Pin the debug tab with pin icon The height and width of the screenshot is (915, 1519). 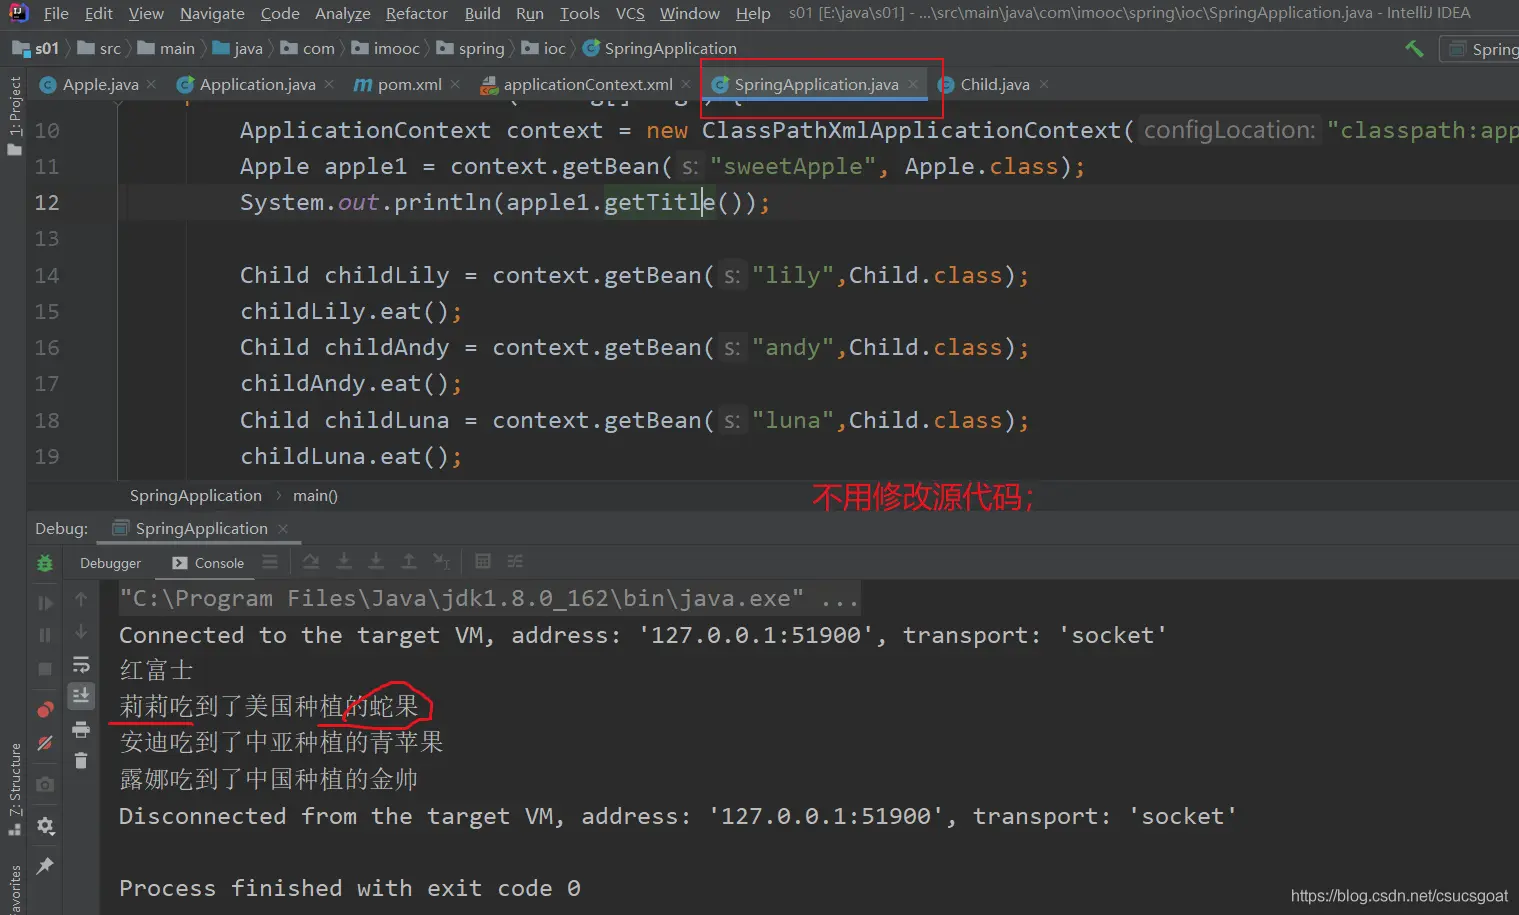coord(45,866)
